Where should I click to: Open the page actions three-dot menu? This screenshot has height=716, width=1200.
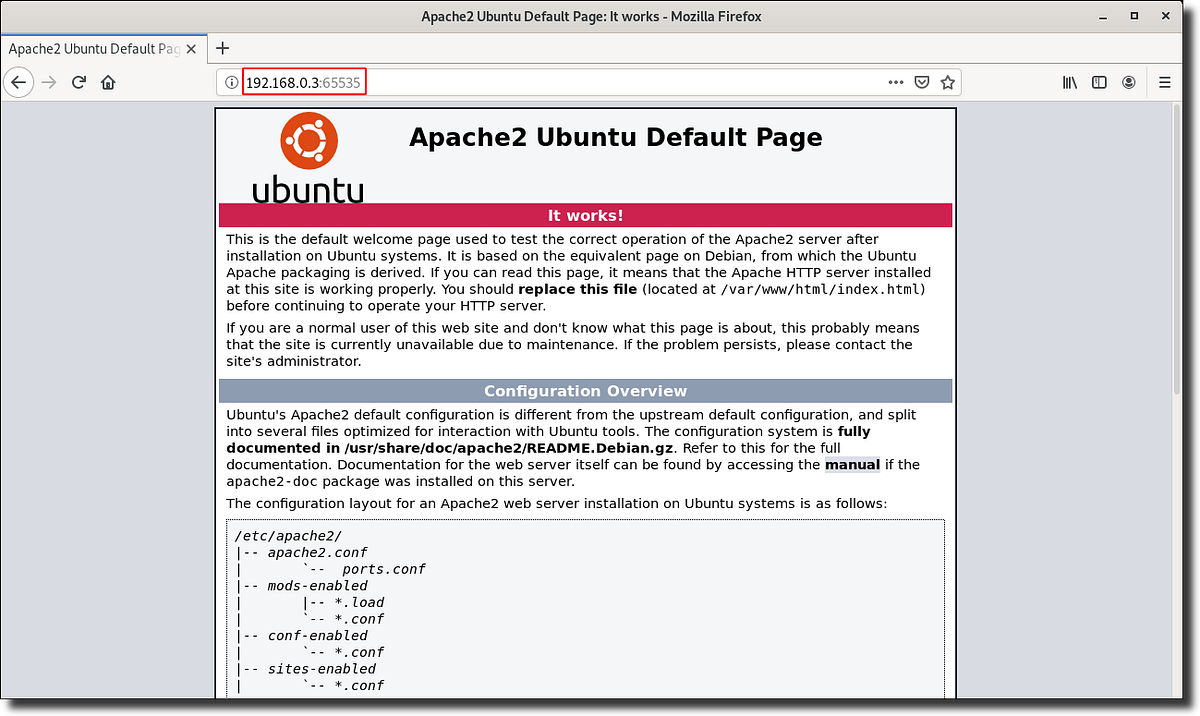coord(895,82)
